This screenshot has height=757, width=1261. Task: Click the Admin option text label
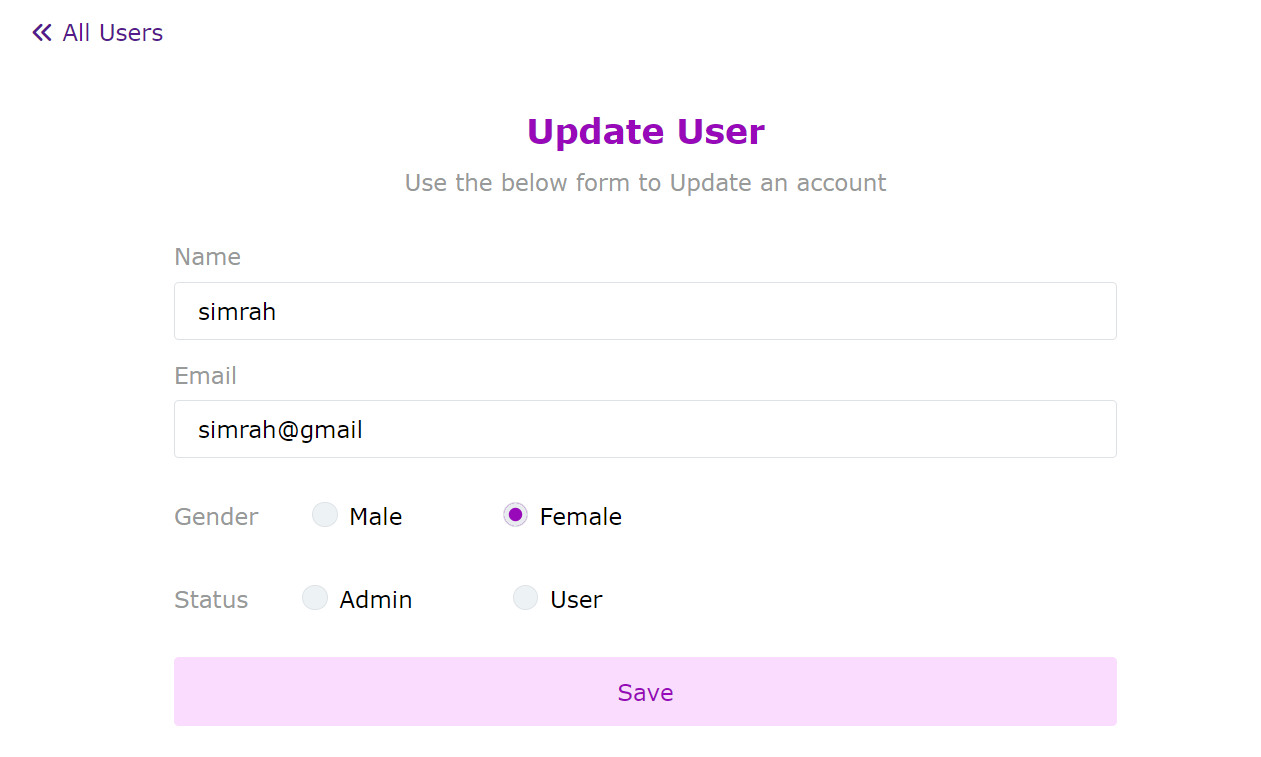(375, 599)
